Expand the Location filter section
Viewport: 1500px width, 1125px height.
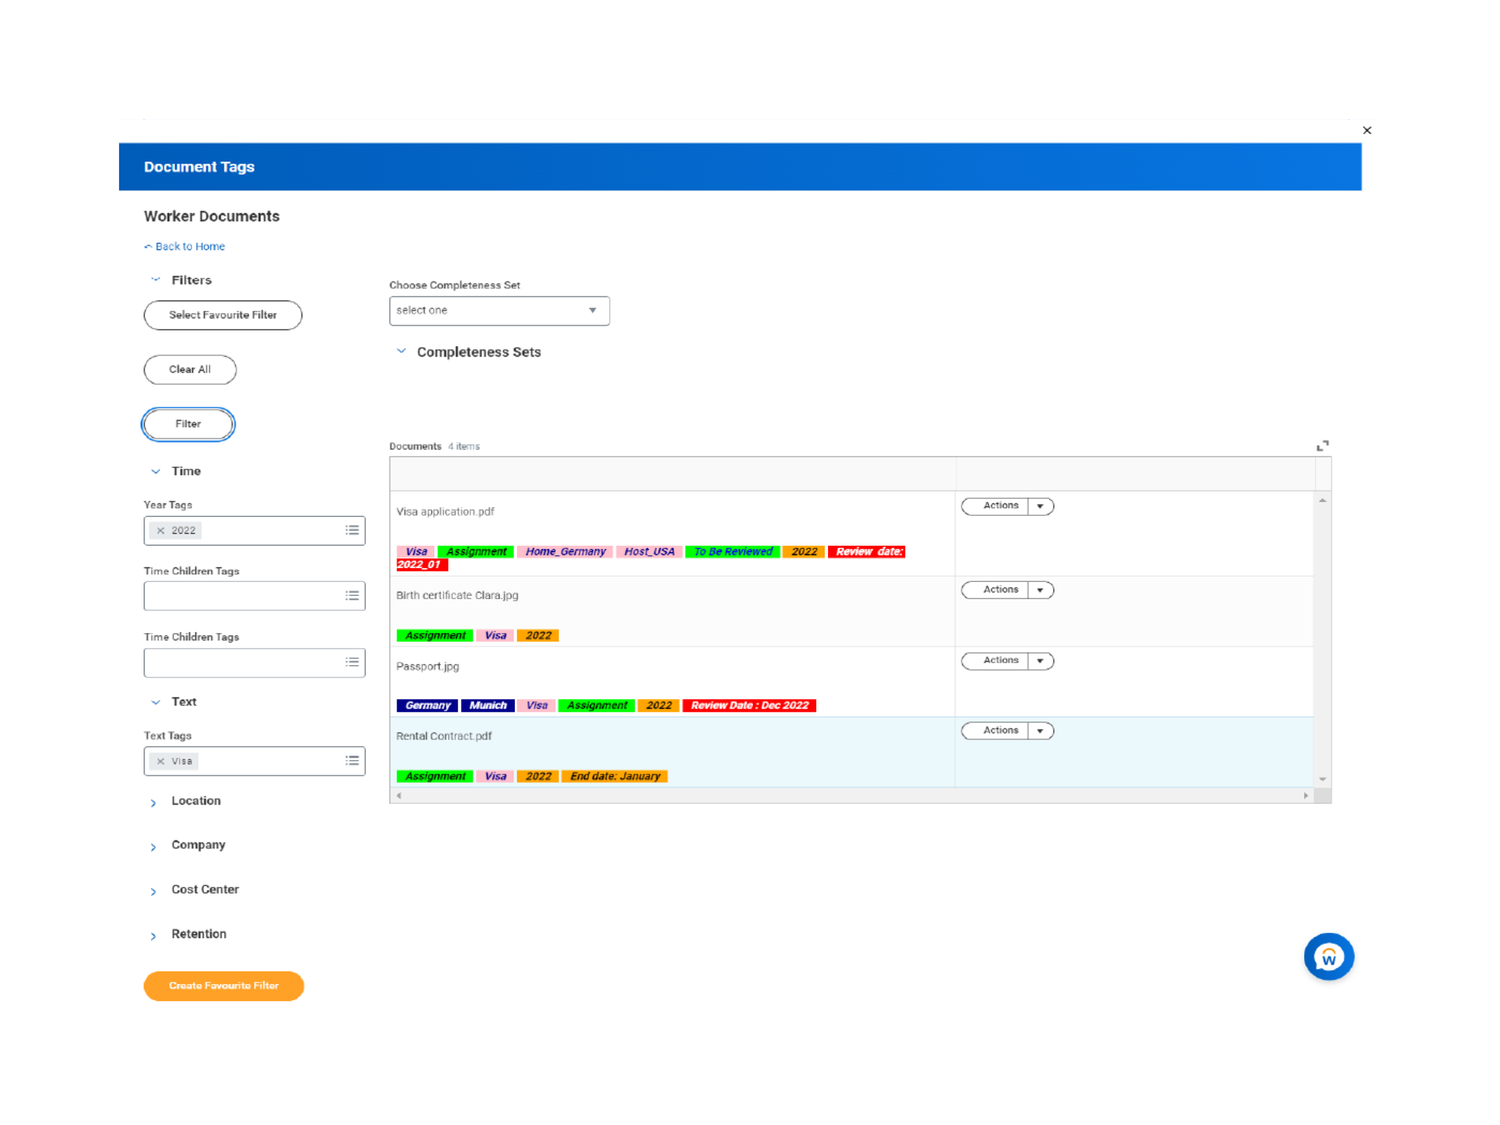point(154,802)
